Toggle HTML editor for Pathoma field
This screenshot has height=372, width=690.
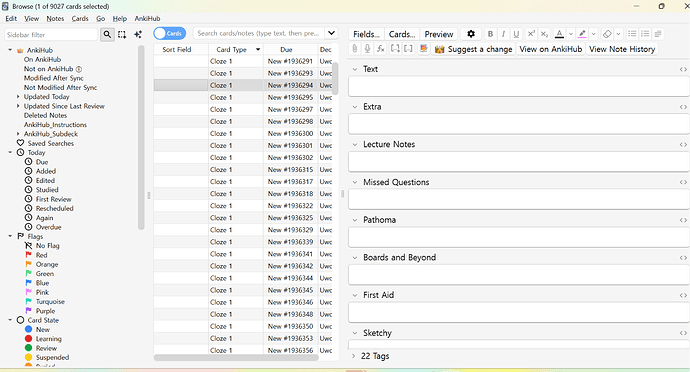coord(683,220)
